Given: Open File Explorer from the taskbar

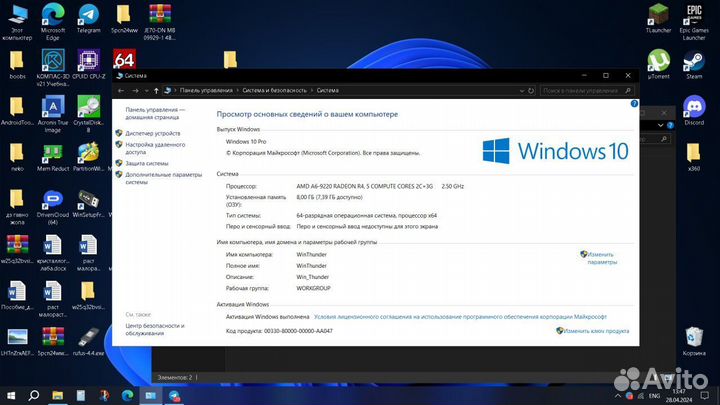Looking at the screenshot, I should point(57,395).
